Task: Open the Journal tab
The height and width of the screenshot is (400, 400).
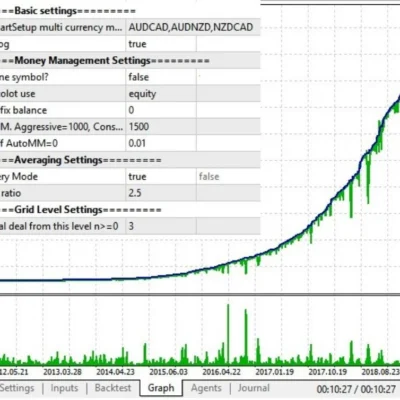Action: (x=253, y=388)
